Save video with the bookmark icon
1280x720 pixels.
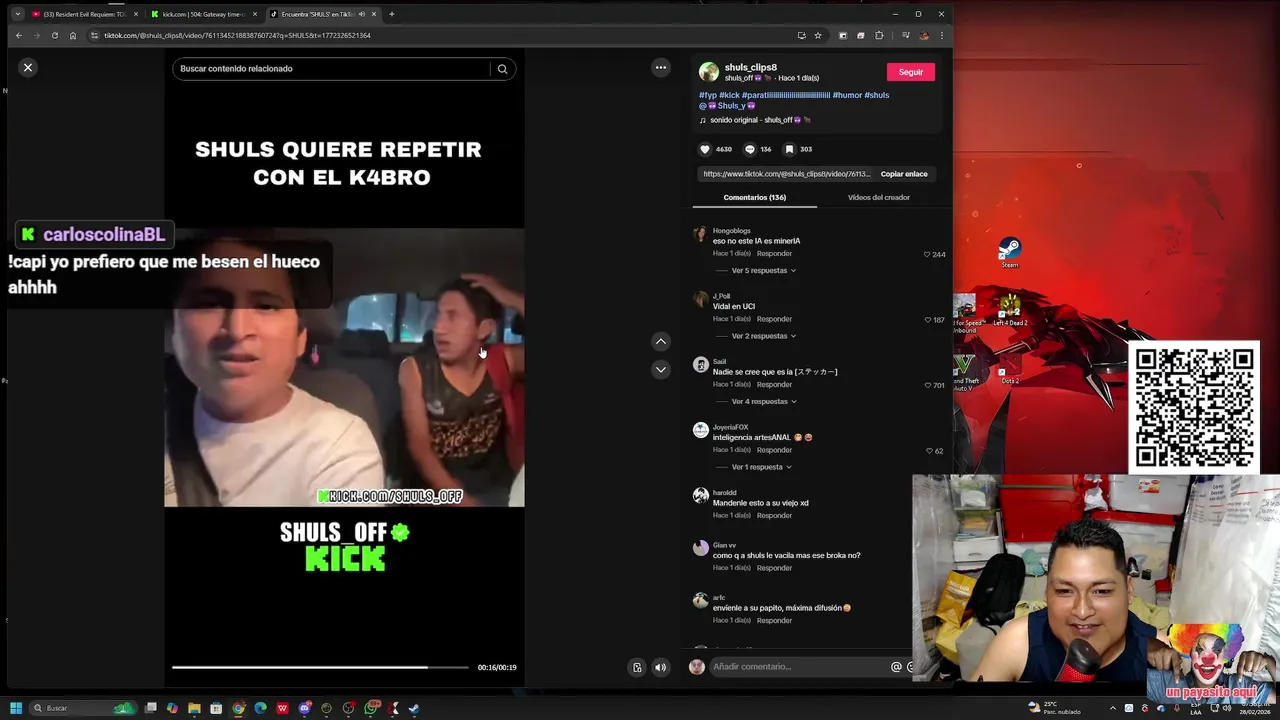[x=789, y=149]
